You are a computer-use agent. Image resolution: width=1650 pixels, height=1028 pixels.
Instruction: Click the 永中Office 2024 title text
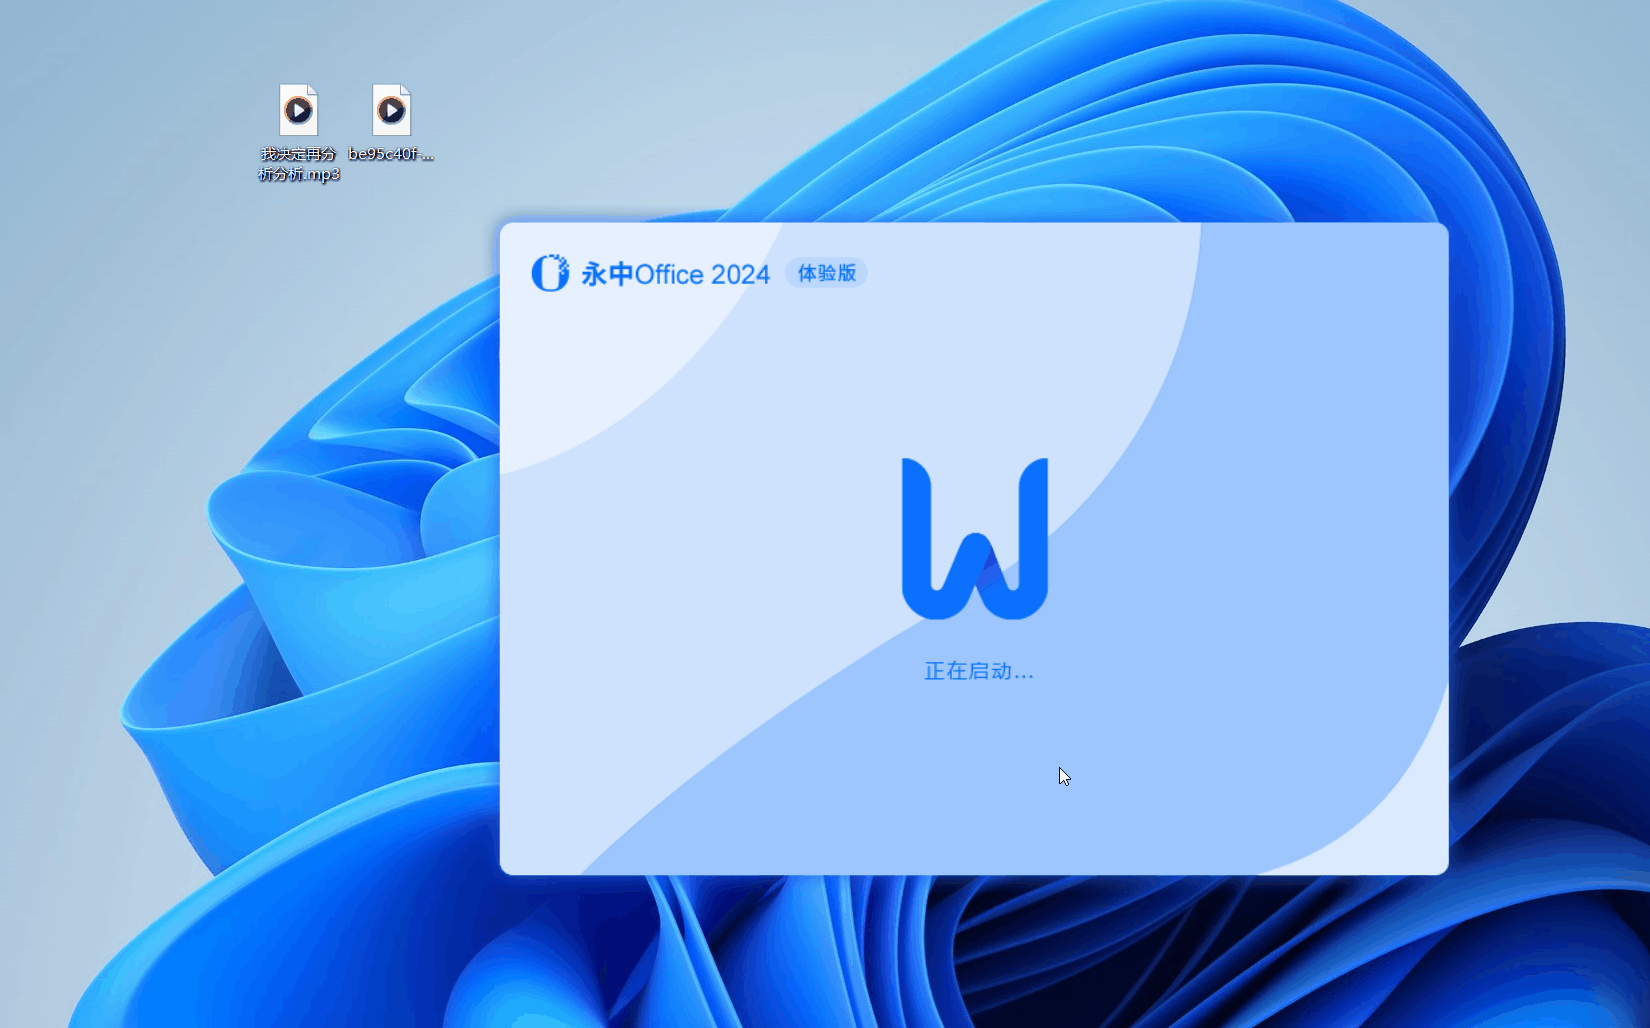[675, 274]
